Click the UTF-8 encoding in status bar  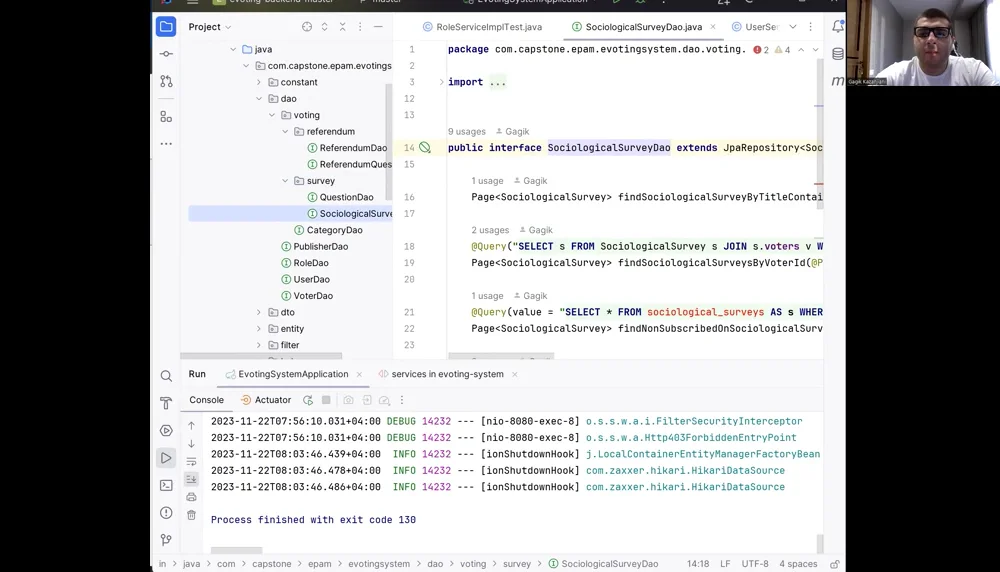coord(755,564)
